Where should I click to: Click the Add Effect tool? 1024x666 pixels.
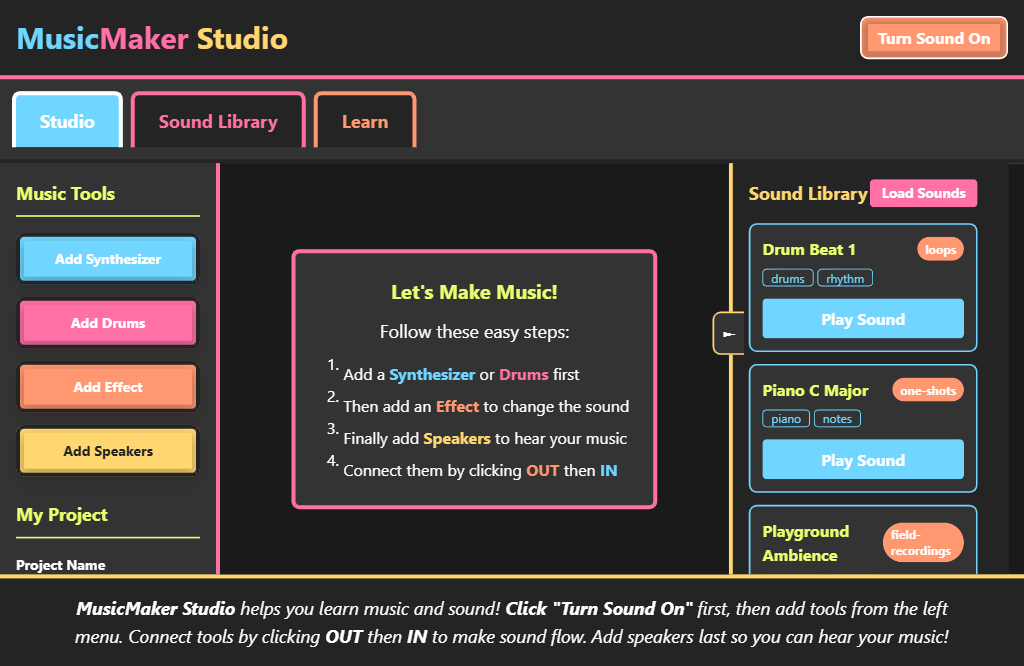(107, 386)
